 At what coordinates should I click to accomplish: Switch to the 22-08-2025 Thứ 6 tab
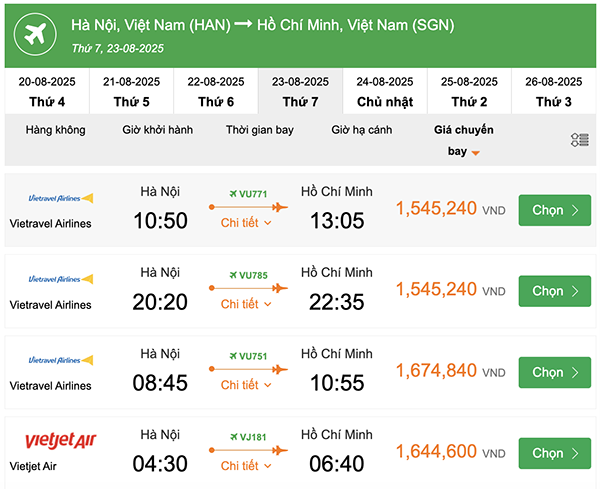216,91
